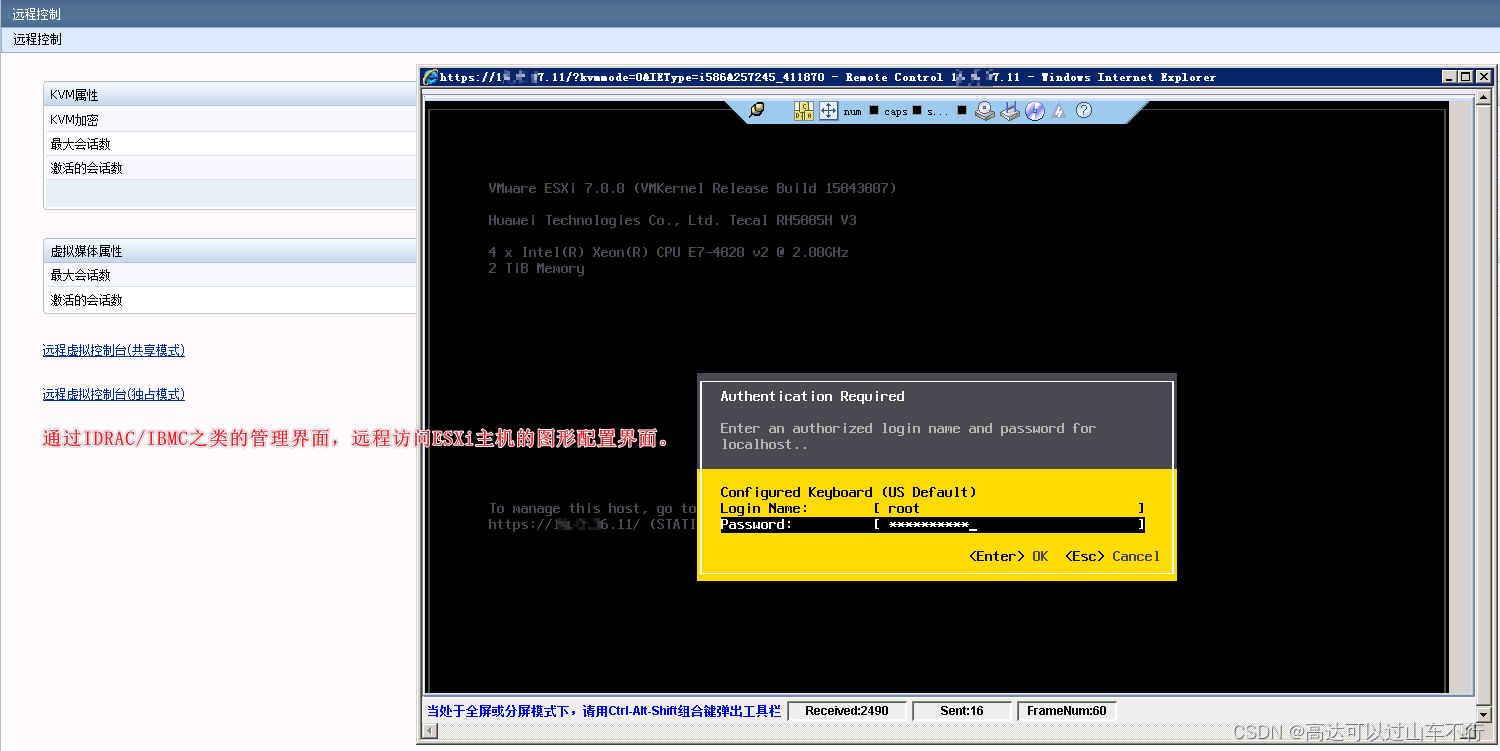Toggle the caps lock indicator
The height and width of the screenshot is (751, 1500).
click(x=916, y=110)
